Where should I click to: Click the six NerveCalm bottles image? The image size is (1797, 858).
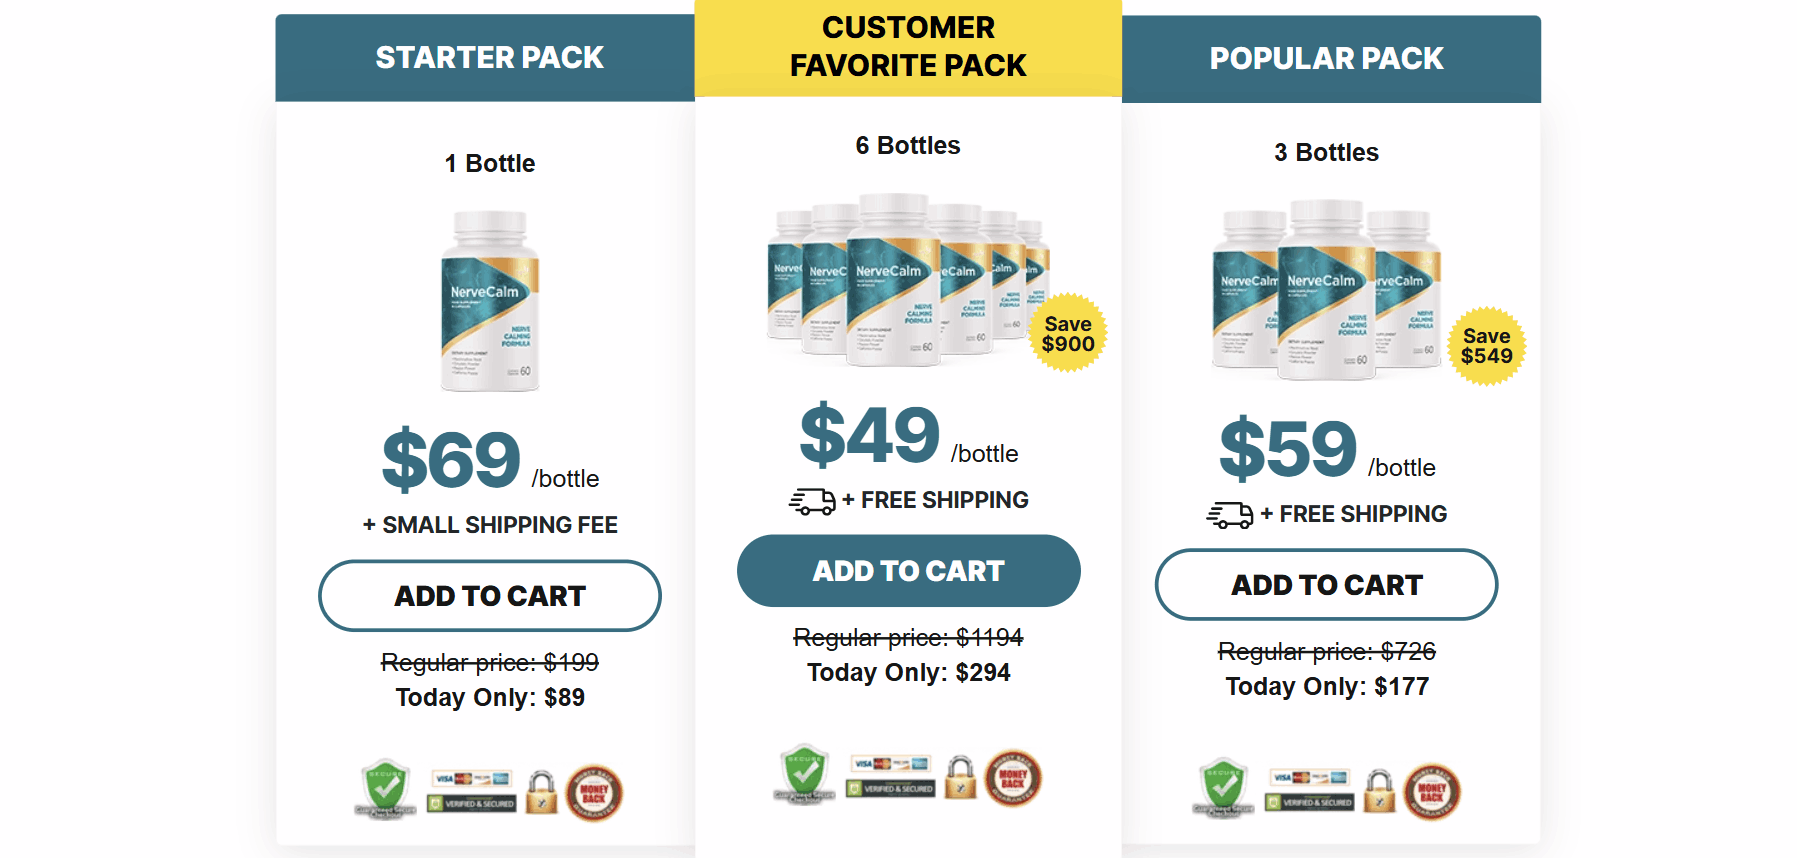(x=908, y=280)
